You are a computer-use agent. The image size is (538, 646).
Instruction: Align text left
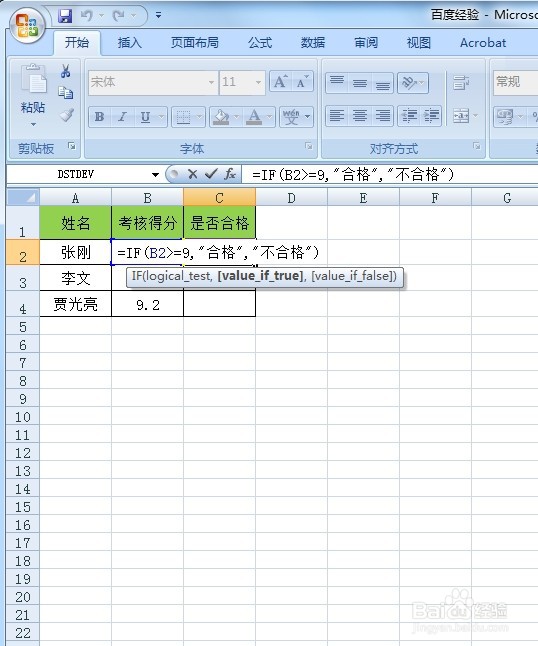point(337,116)
